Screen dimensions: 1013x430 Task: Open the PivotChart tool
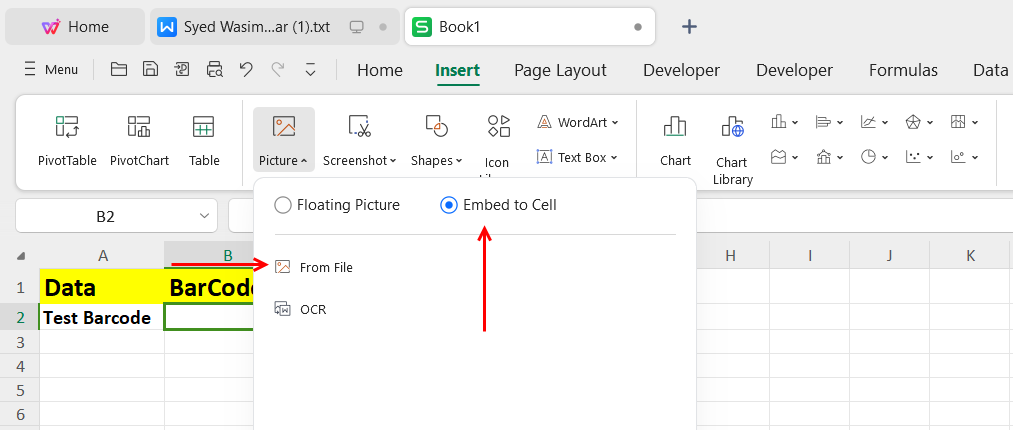point(139,128)
